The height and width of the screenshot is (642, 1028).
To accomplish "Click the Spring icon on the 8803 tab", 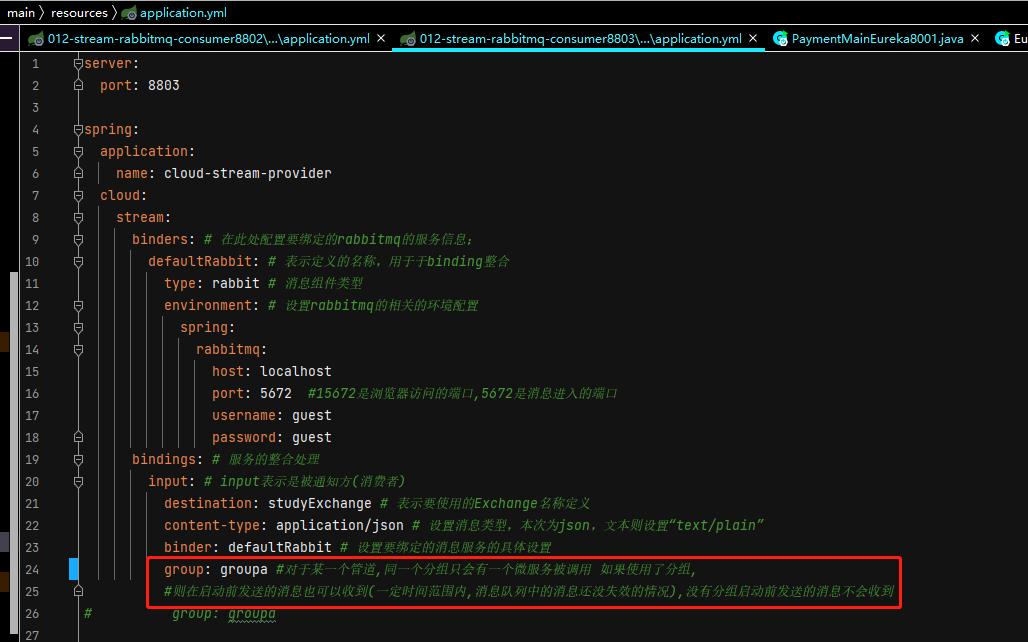I will coord(407,37).
